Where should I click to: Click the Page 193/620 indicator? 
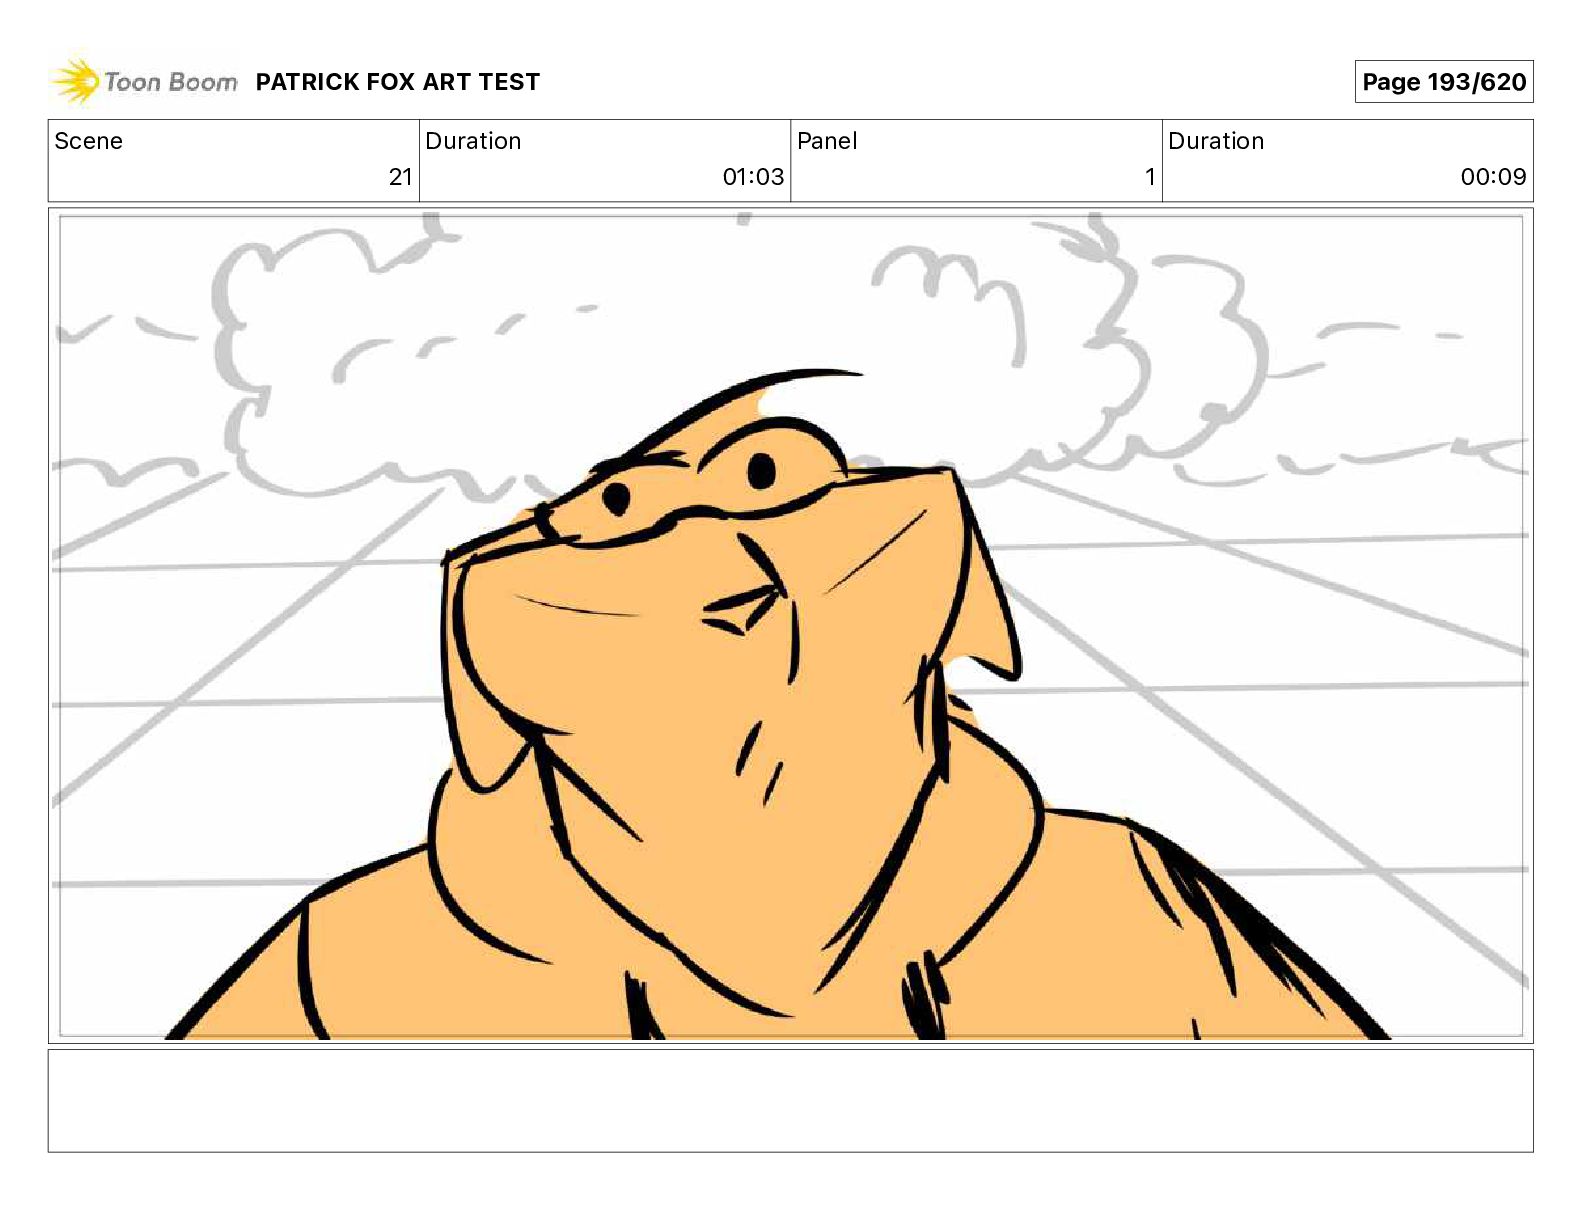pos(1444,82)
